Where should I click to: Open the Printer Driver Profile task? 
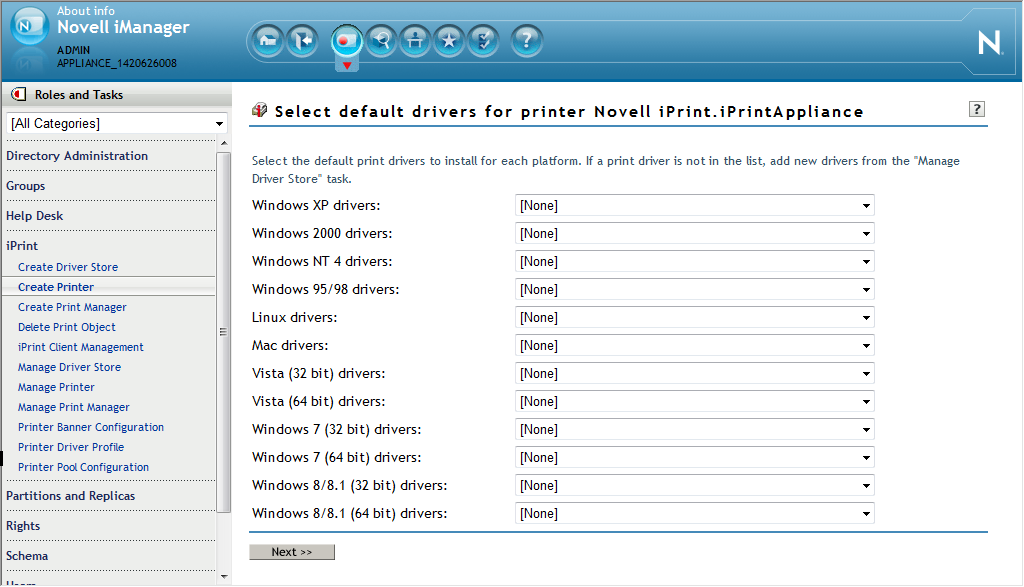coord(71,447)
